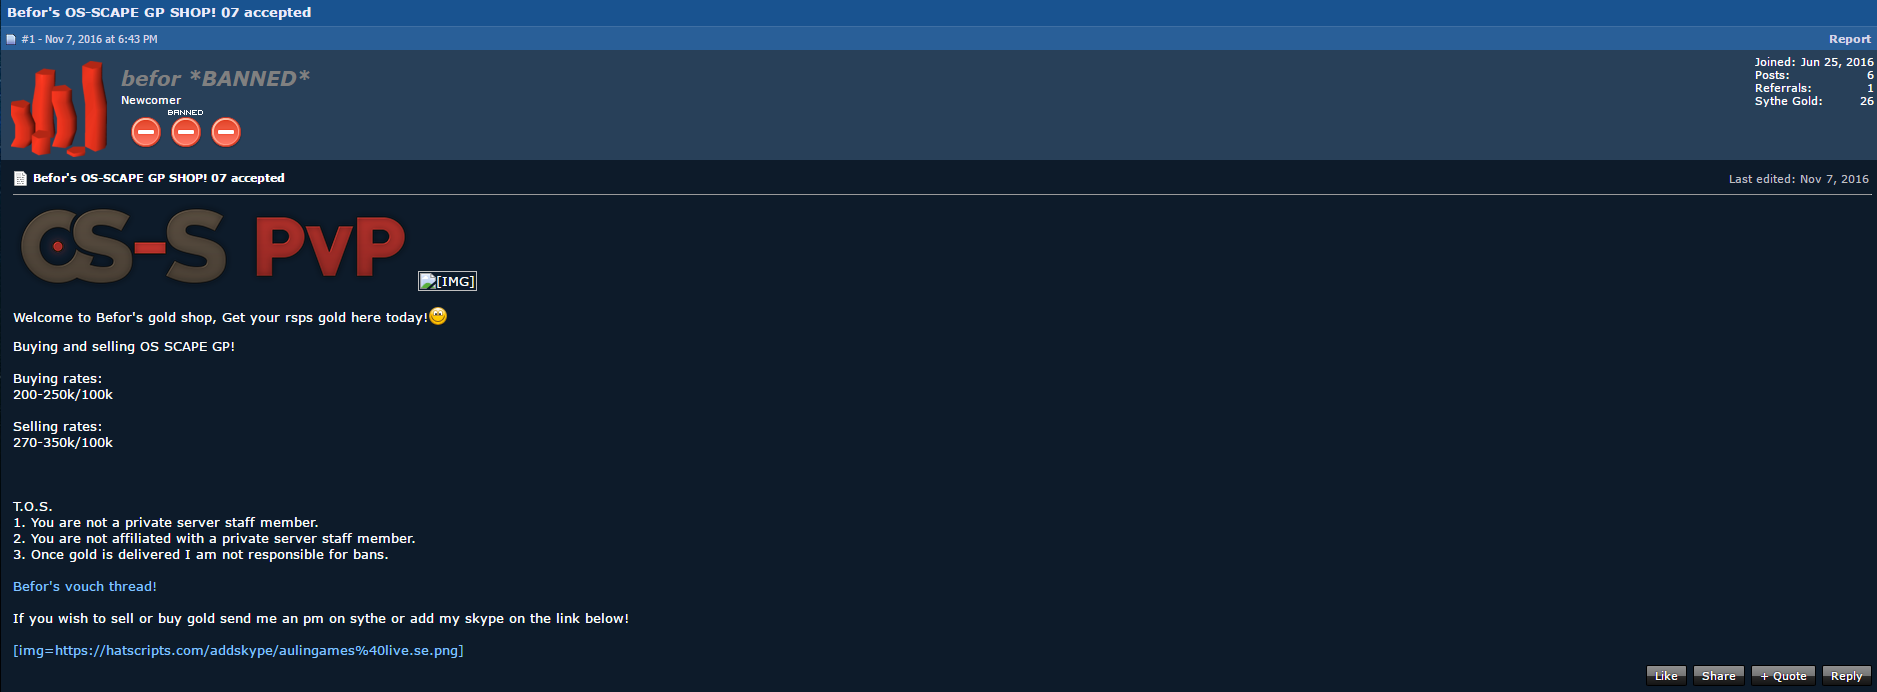
Task: Click the 'Sythe Gold:' row
Action: tap(1814, 101)
